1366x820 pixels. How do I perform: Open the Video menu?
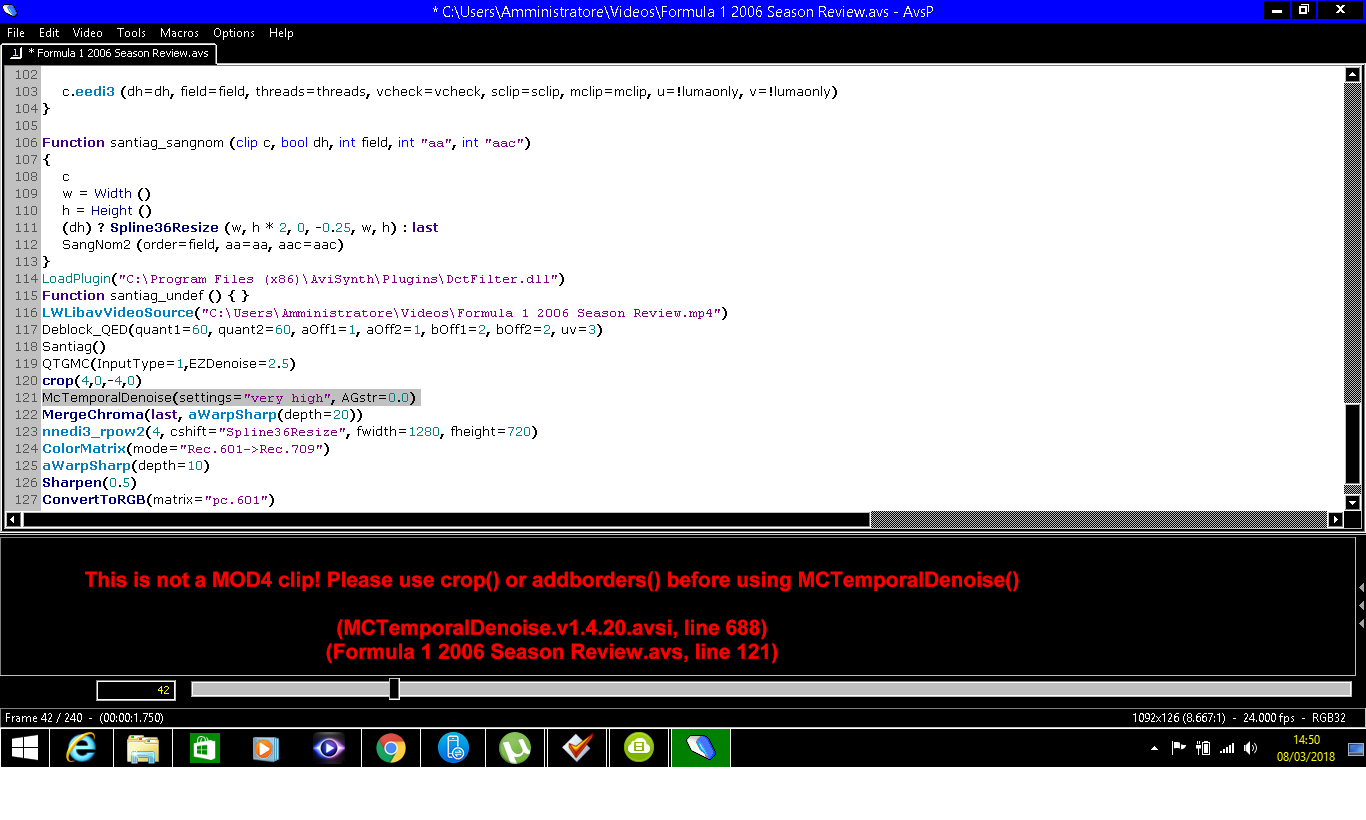[x=87, y=33]
